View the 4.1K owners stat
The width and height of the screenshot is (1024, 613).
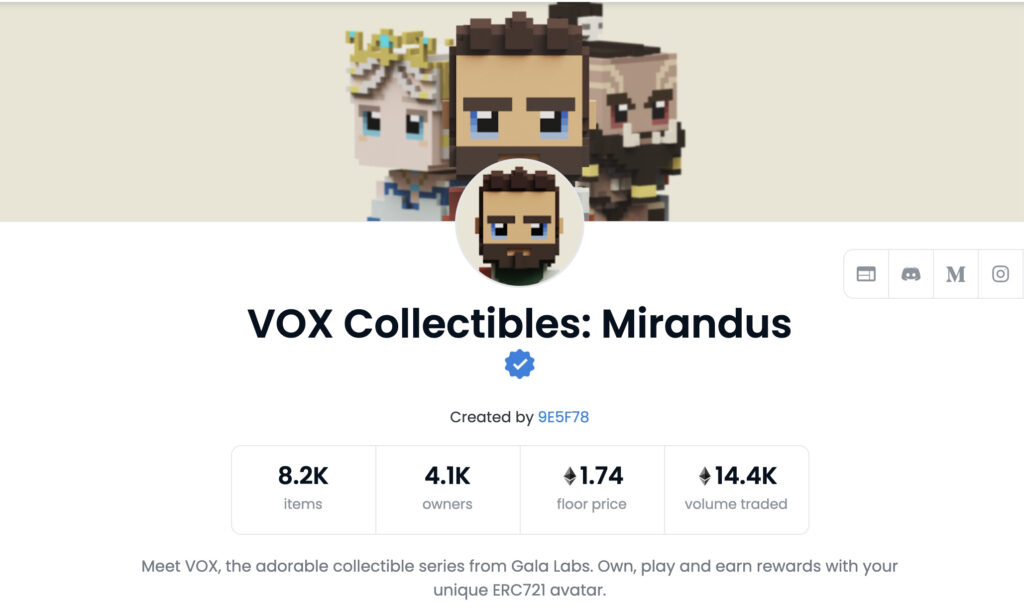point(447,490)
